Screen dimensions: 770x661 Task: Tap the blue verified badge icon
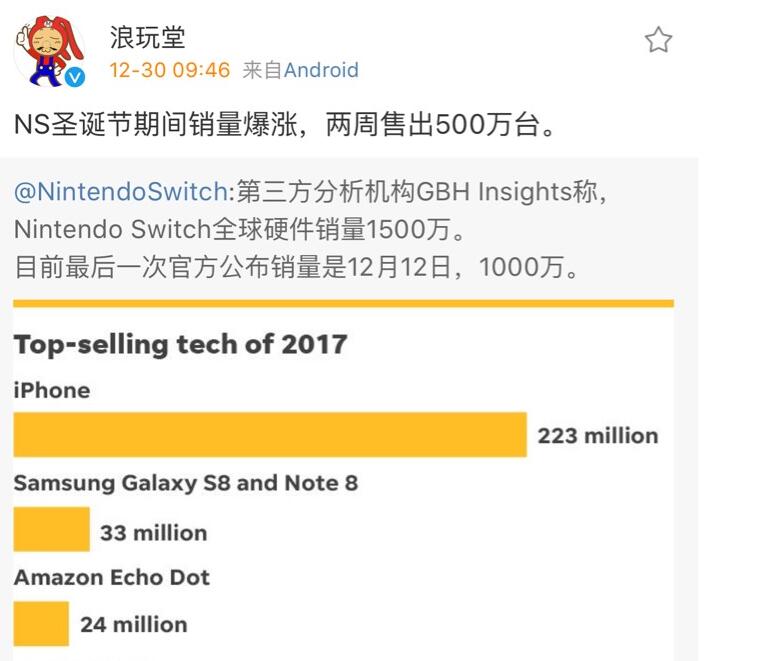click(x=75, y=77)
